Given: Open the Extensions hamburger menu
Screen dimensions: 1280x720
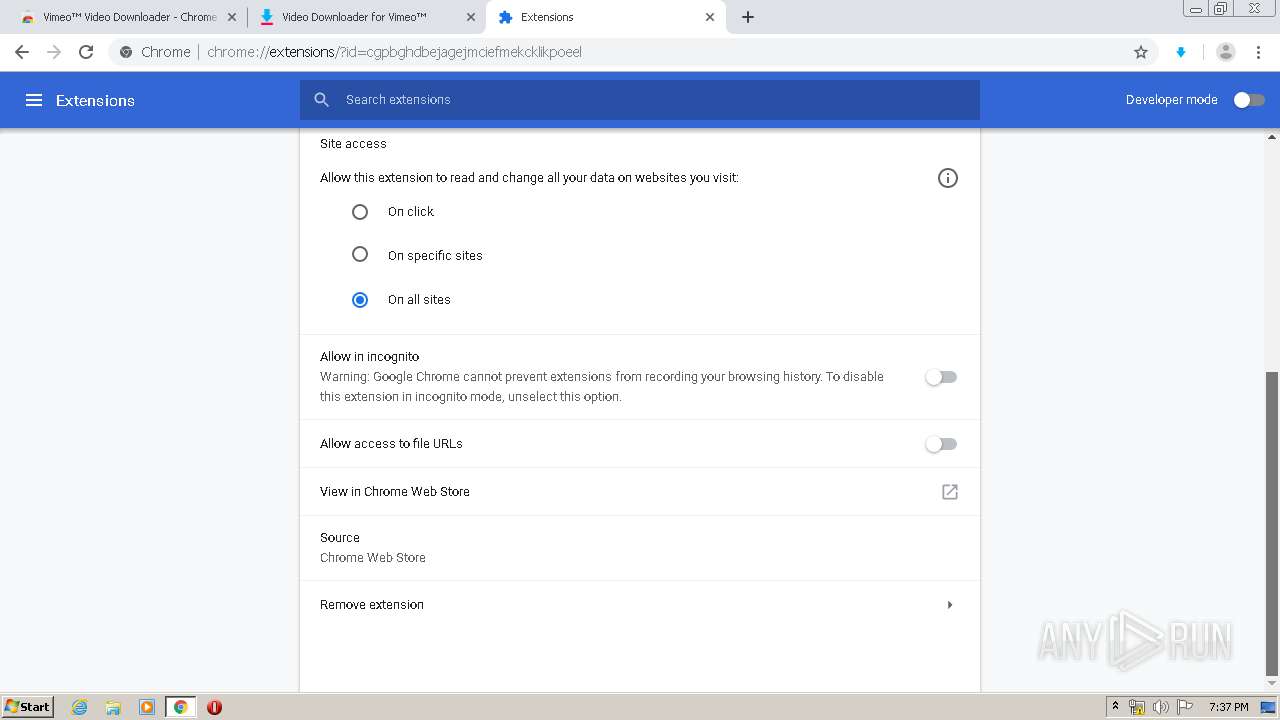Looking at the screenshot, I should (34, 100).
